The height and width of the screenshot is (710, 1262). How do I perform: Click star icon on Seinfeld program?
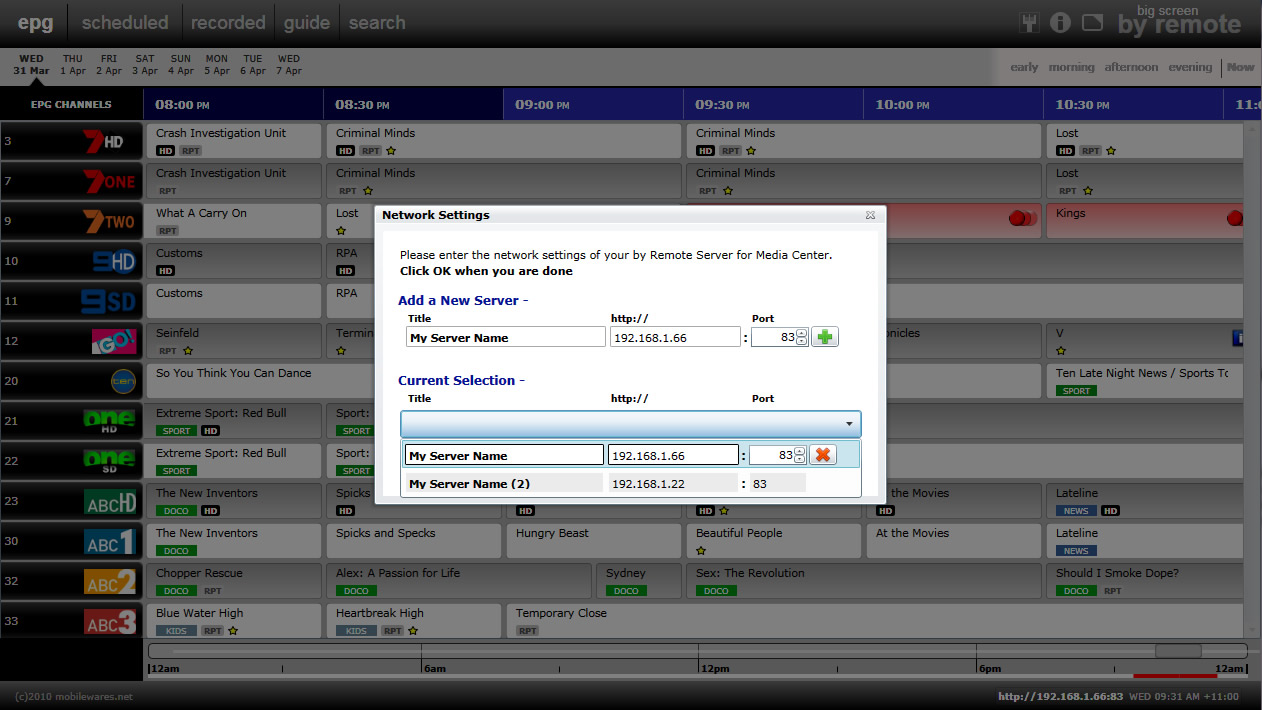tap(187, 351)
